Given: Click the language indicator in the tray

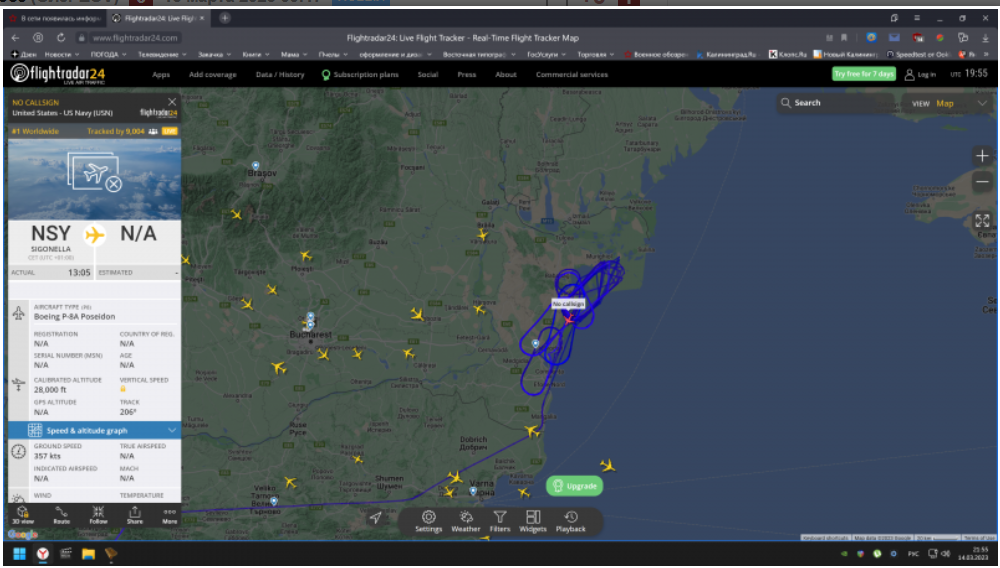Looking at the screenshot, I should tap(913, 553).
